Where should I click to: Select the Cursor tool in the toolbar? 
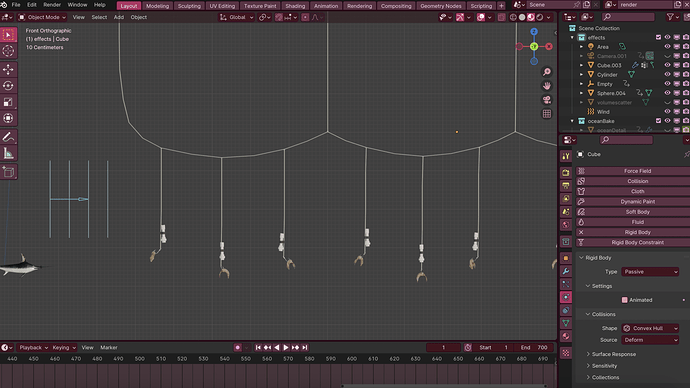[8, 51]
